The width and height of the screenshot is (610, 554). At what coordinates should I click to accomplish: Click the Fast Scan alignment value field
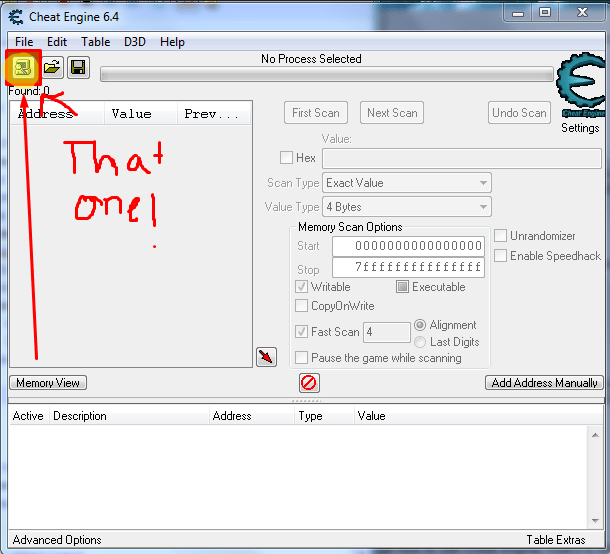[387, 332]
